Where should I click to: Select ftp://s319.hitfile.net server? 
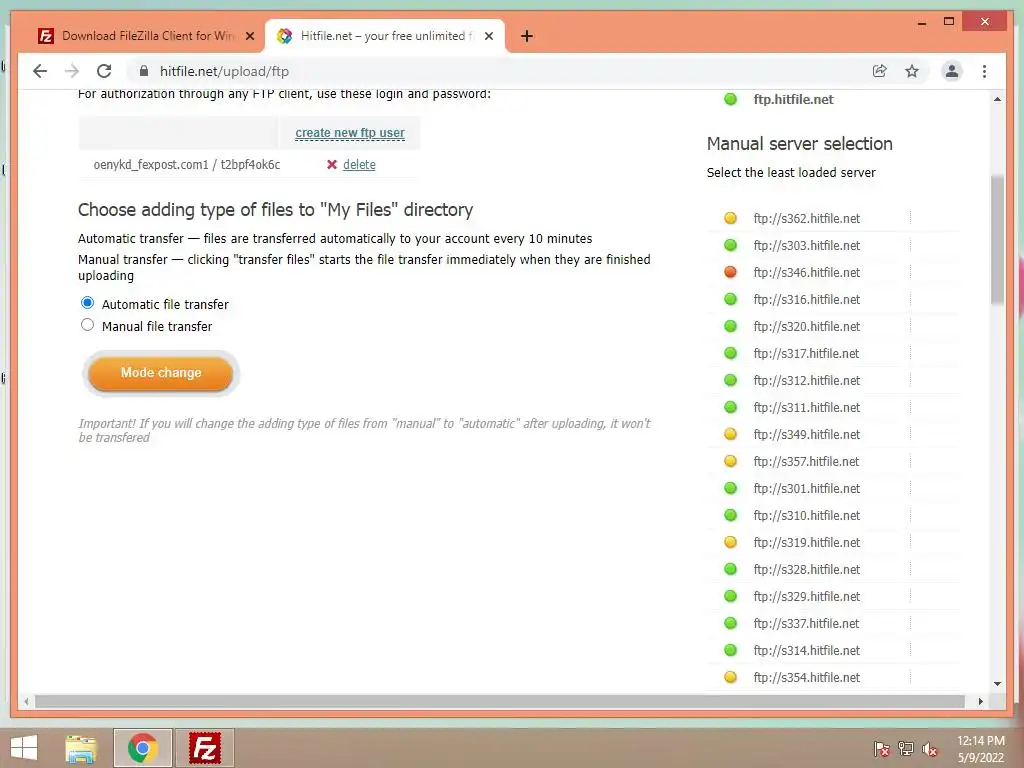807,543
